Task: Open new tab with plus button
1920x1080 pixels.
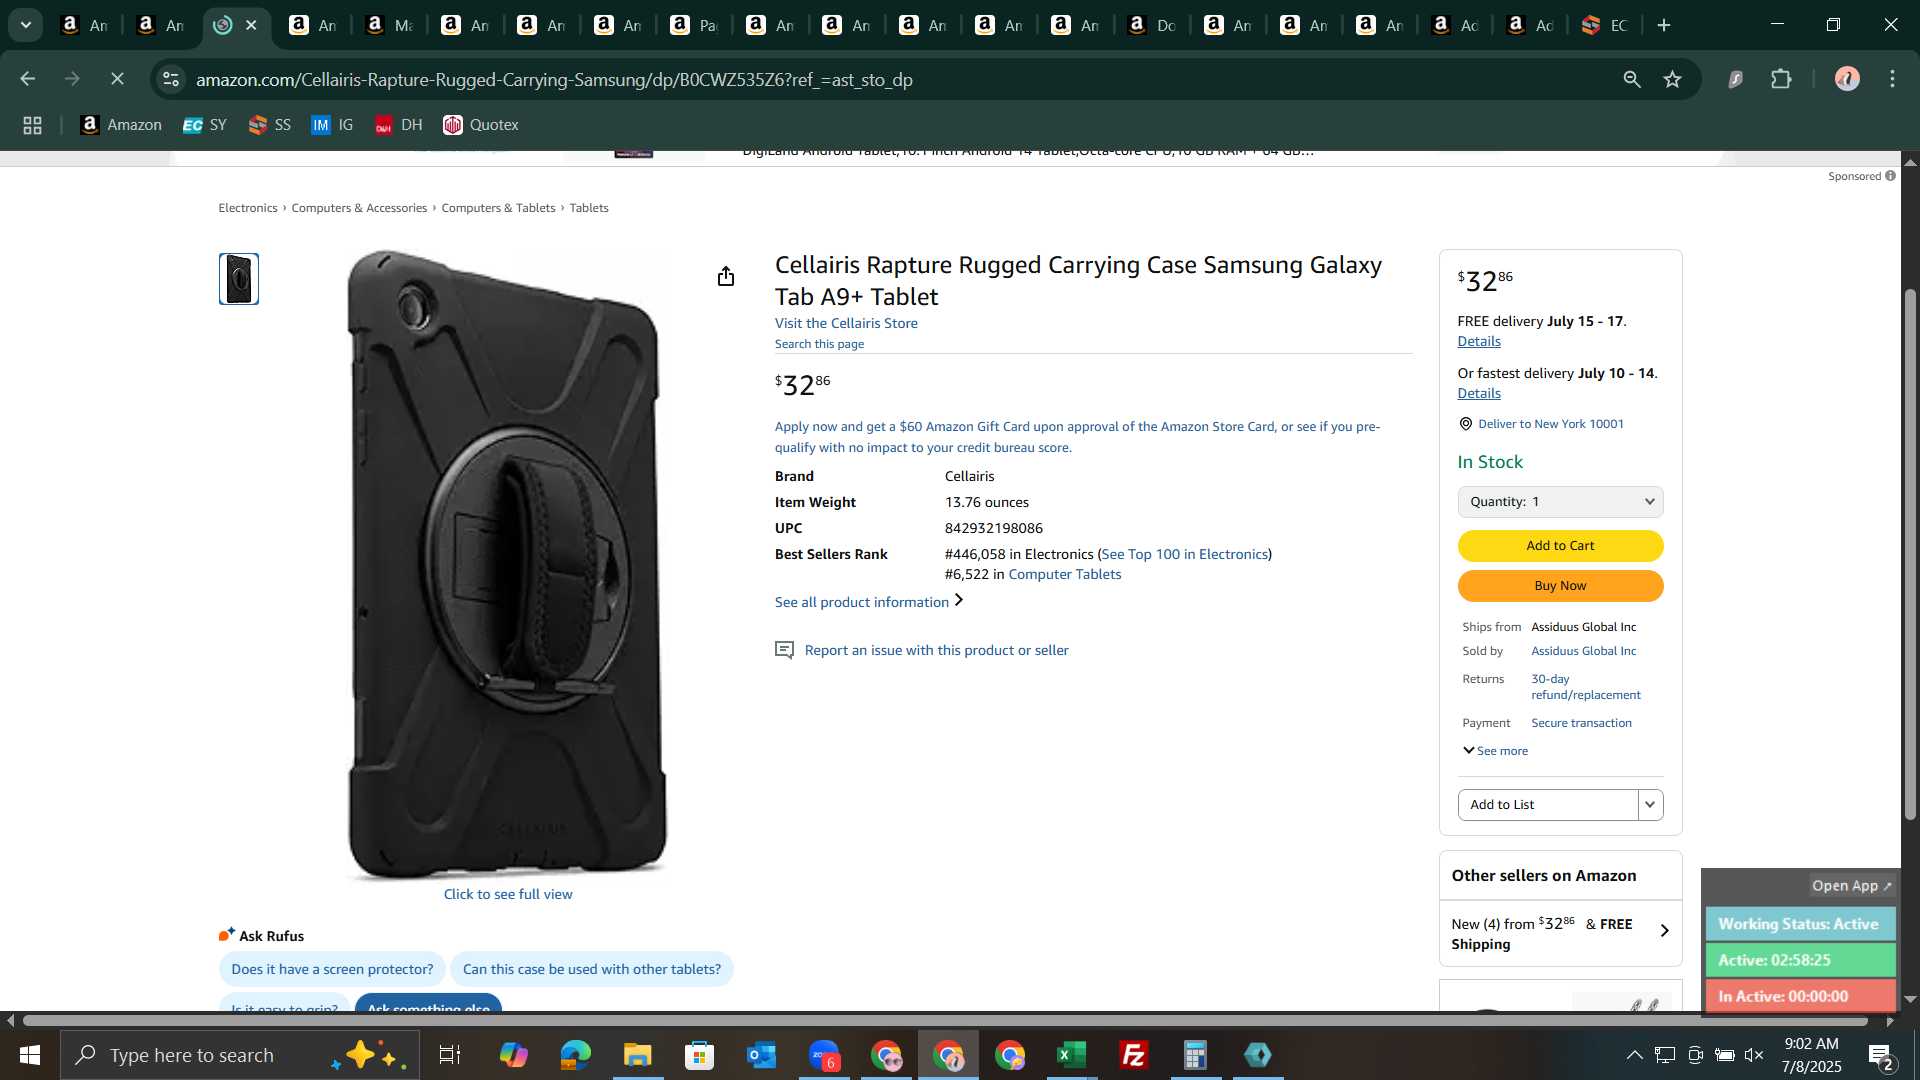Action: pos(1664,25)
